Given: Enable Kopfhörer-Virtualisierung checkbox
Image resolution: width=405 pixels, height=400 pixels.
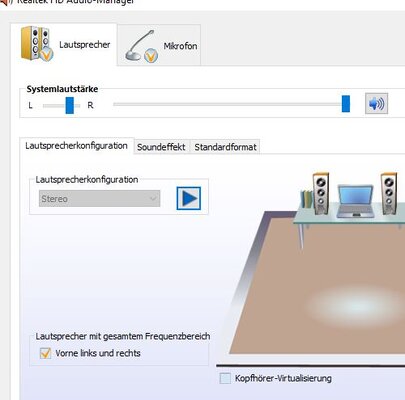Looking at the screenshot, I should point(225,378).
